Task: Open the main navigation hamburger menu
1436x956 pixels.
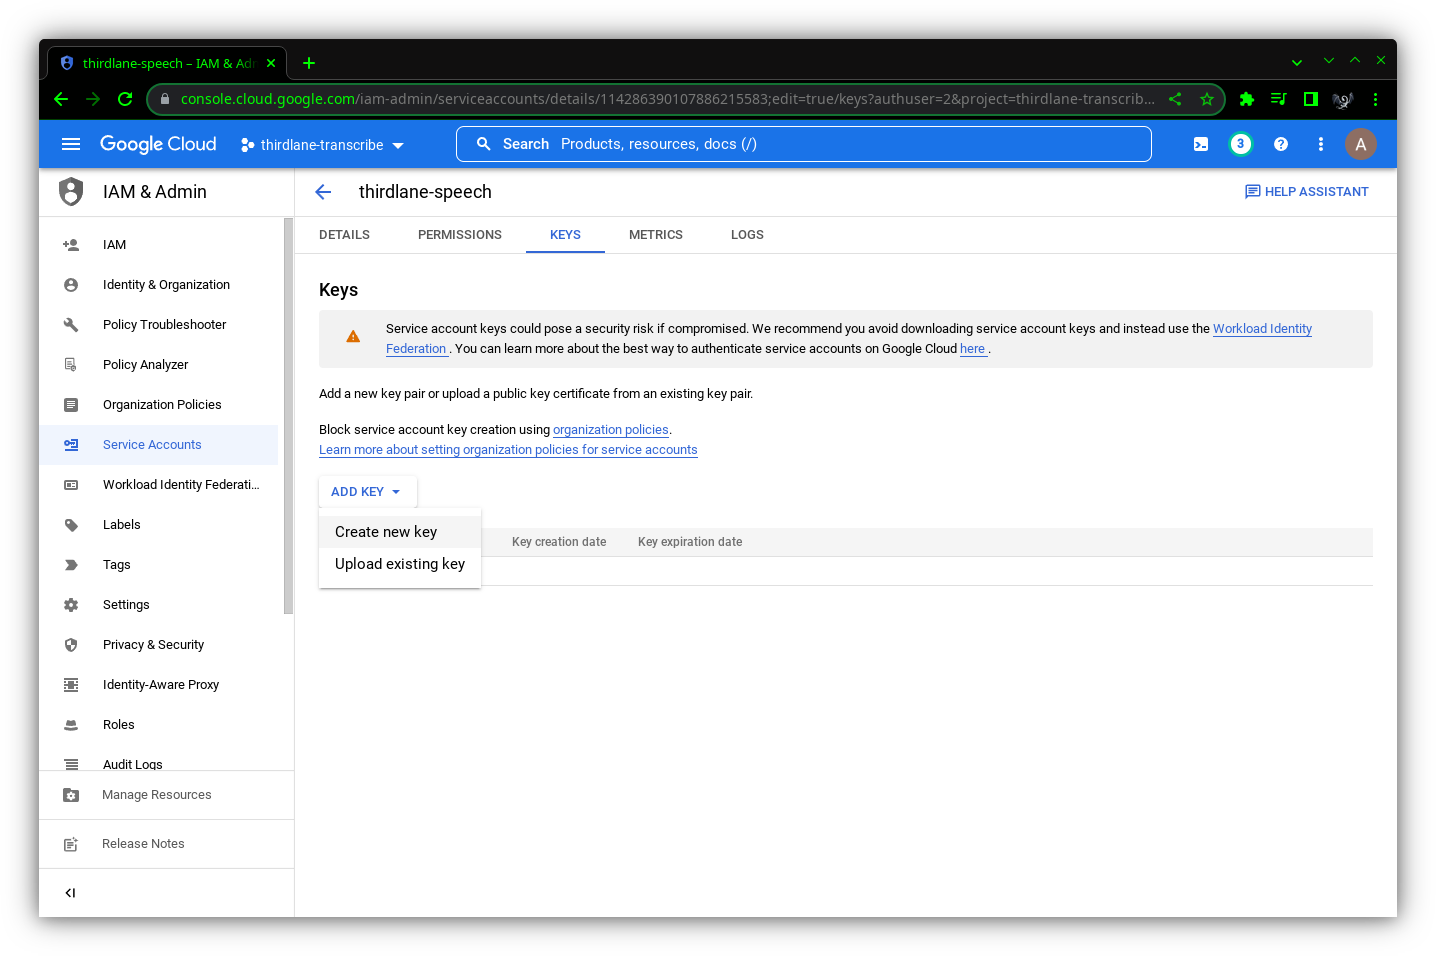Action: tap(71, 144)
